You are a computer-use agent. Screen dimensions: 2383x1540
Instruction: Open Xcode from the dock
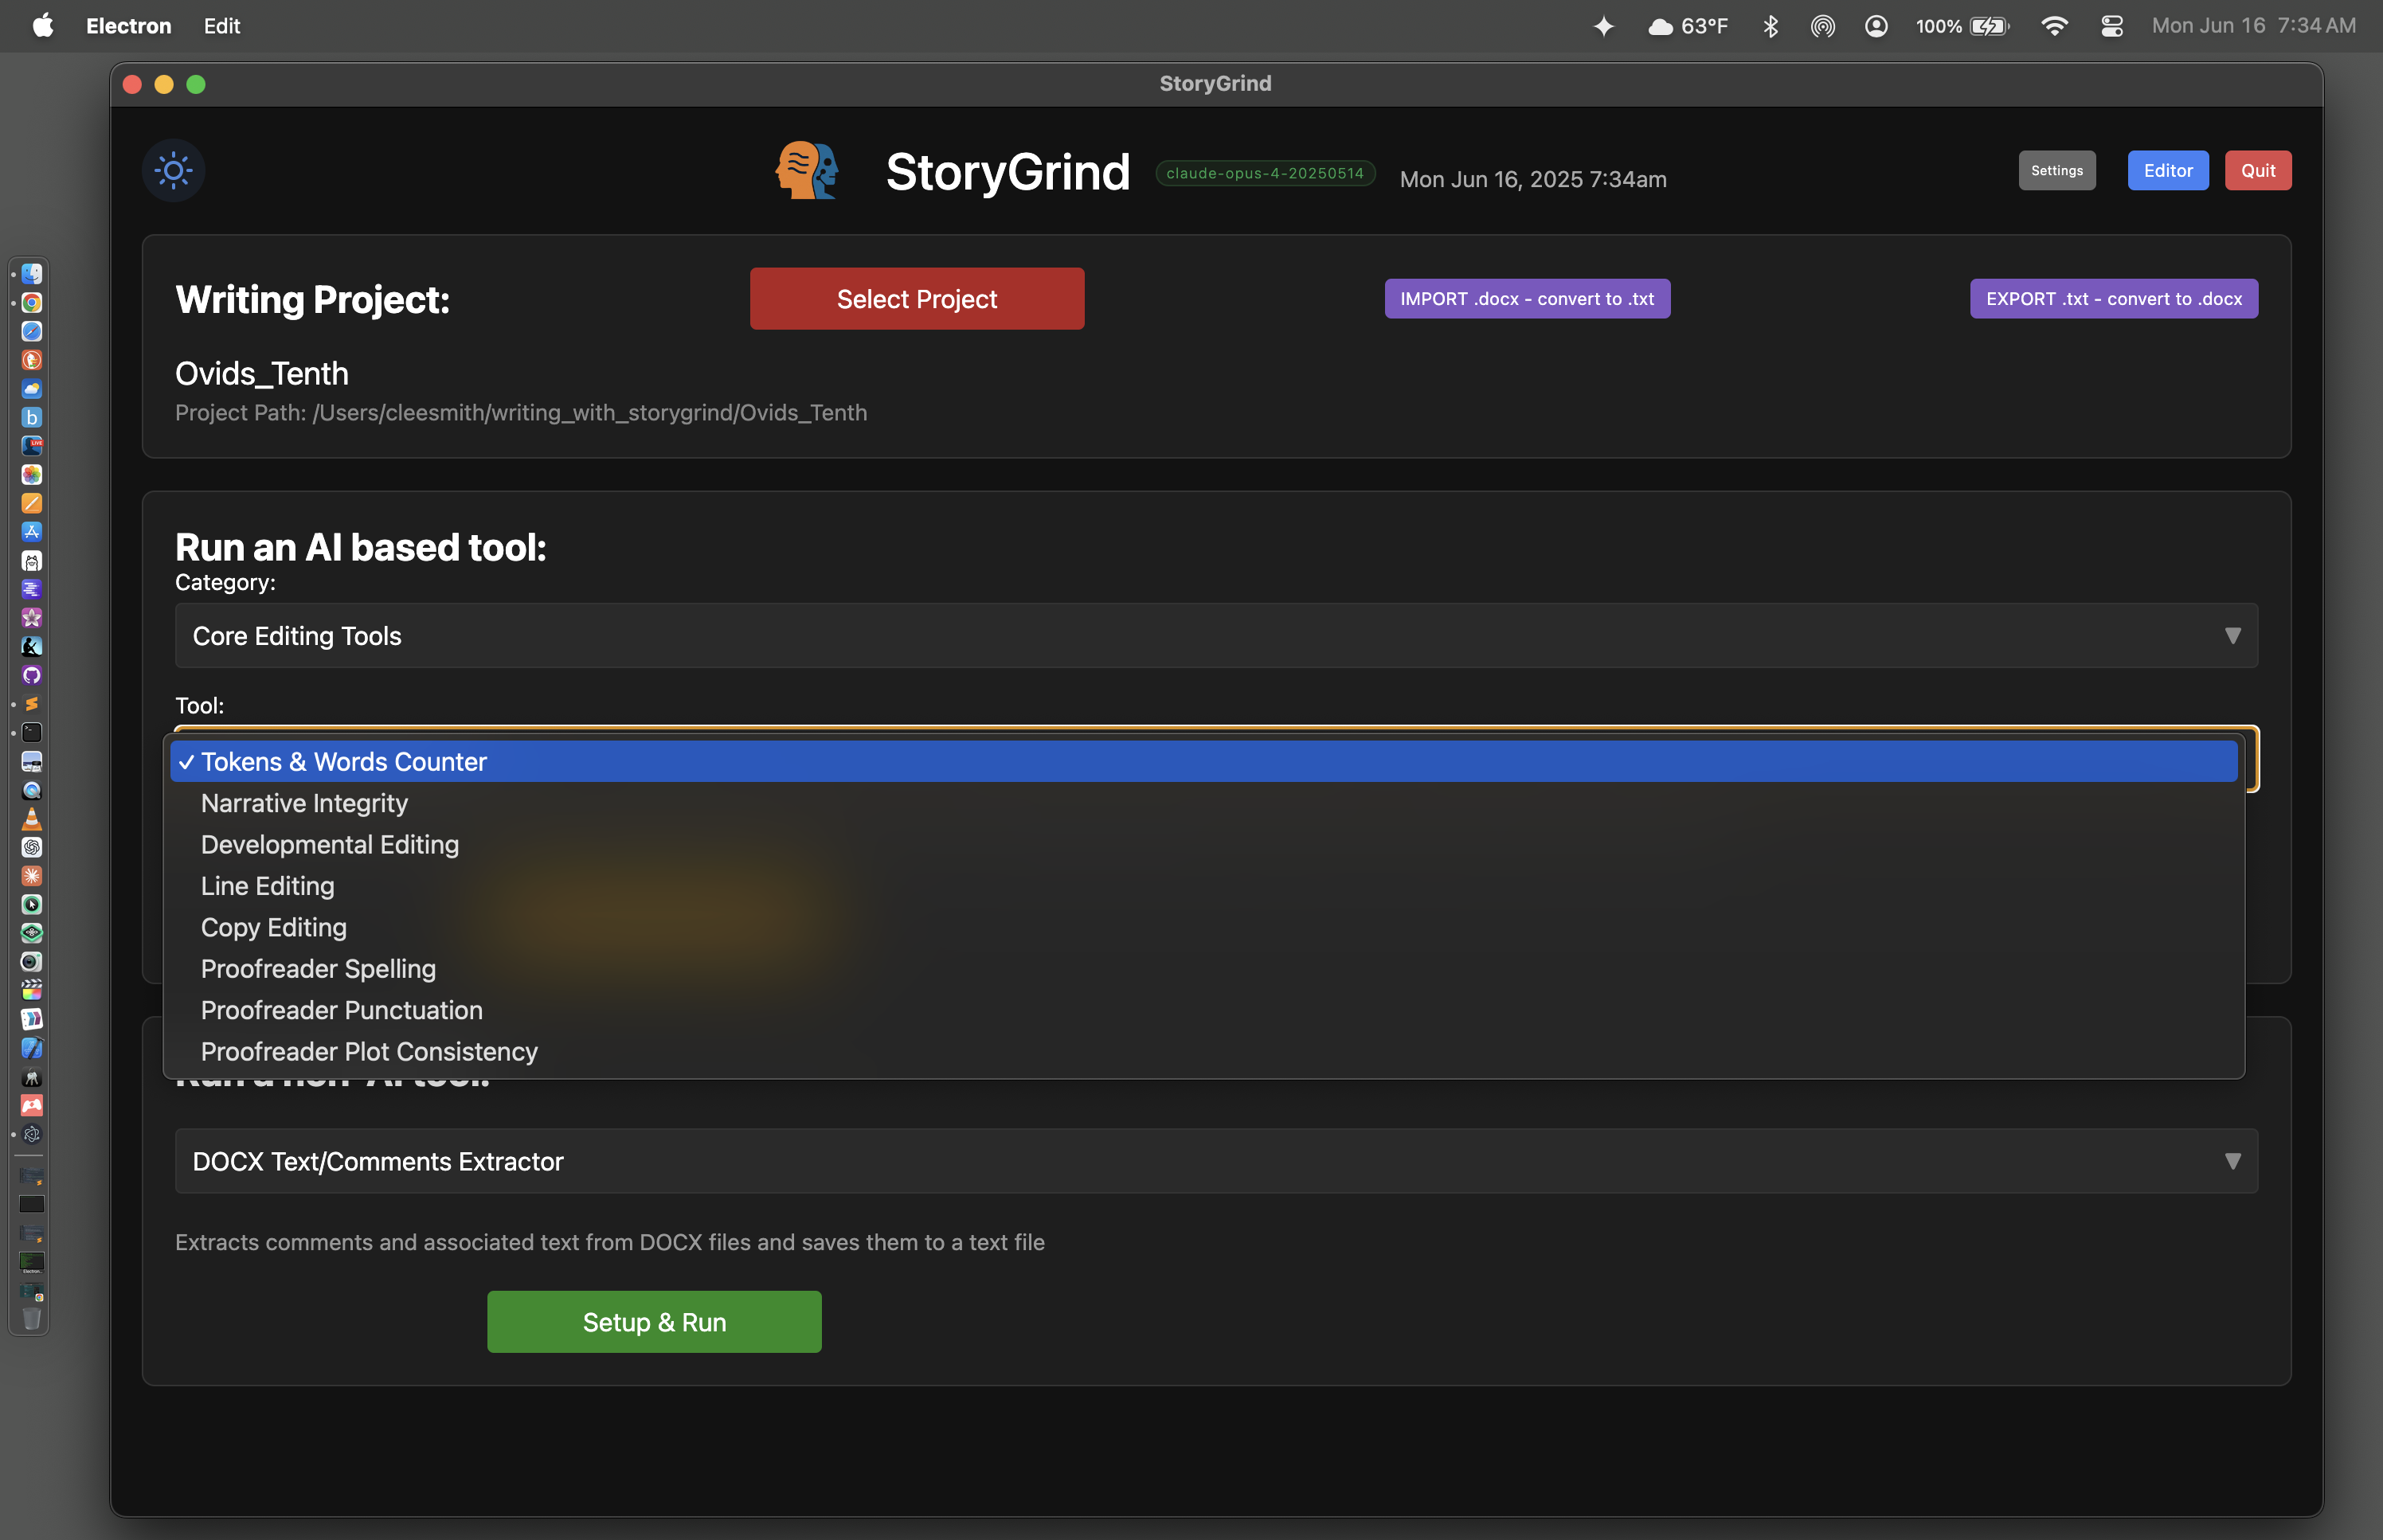(32, 1048)
